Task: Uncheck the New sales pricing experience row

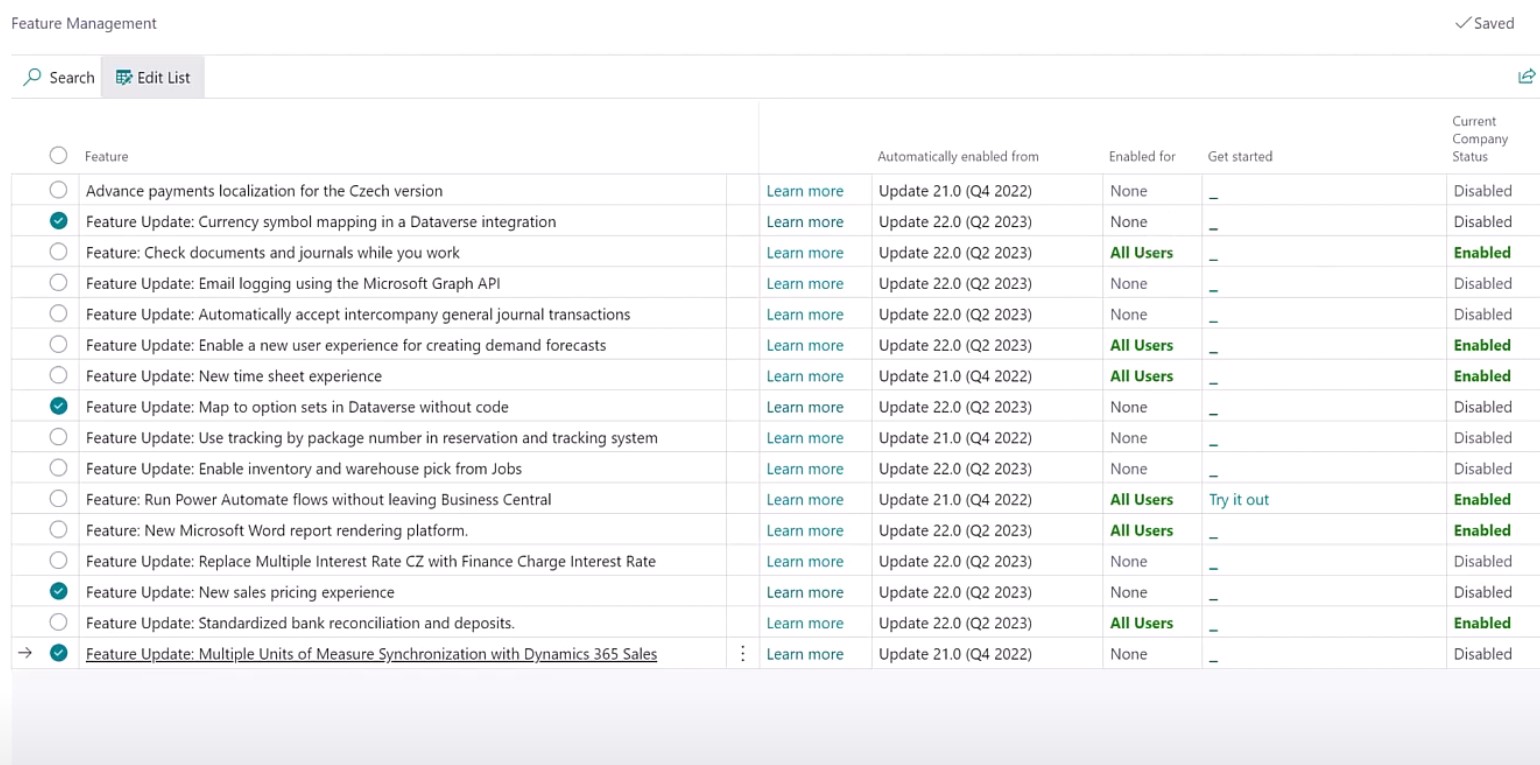Action: click(58, 592)
